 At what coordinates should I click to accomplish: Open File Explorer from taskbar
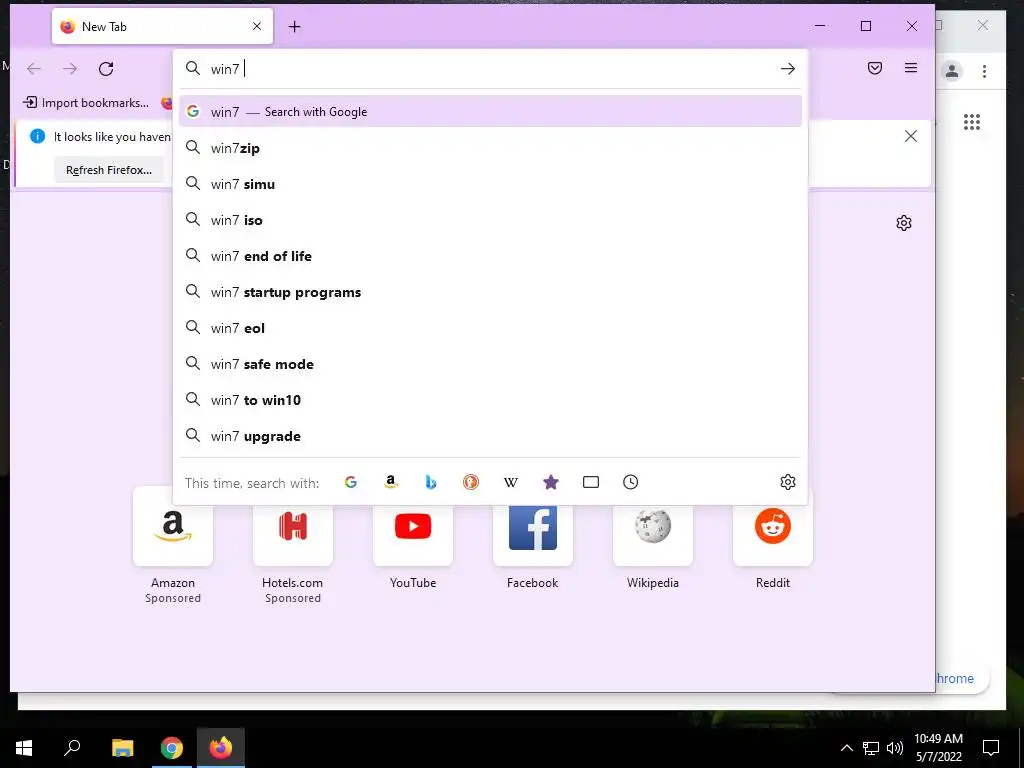tap(122, 748)
